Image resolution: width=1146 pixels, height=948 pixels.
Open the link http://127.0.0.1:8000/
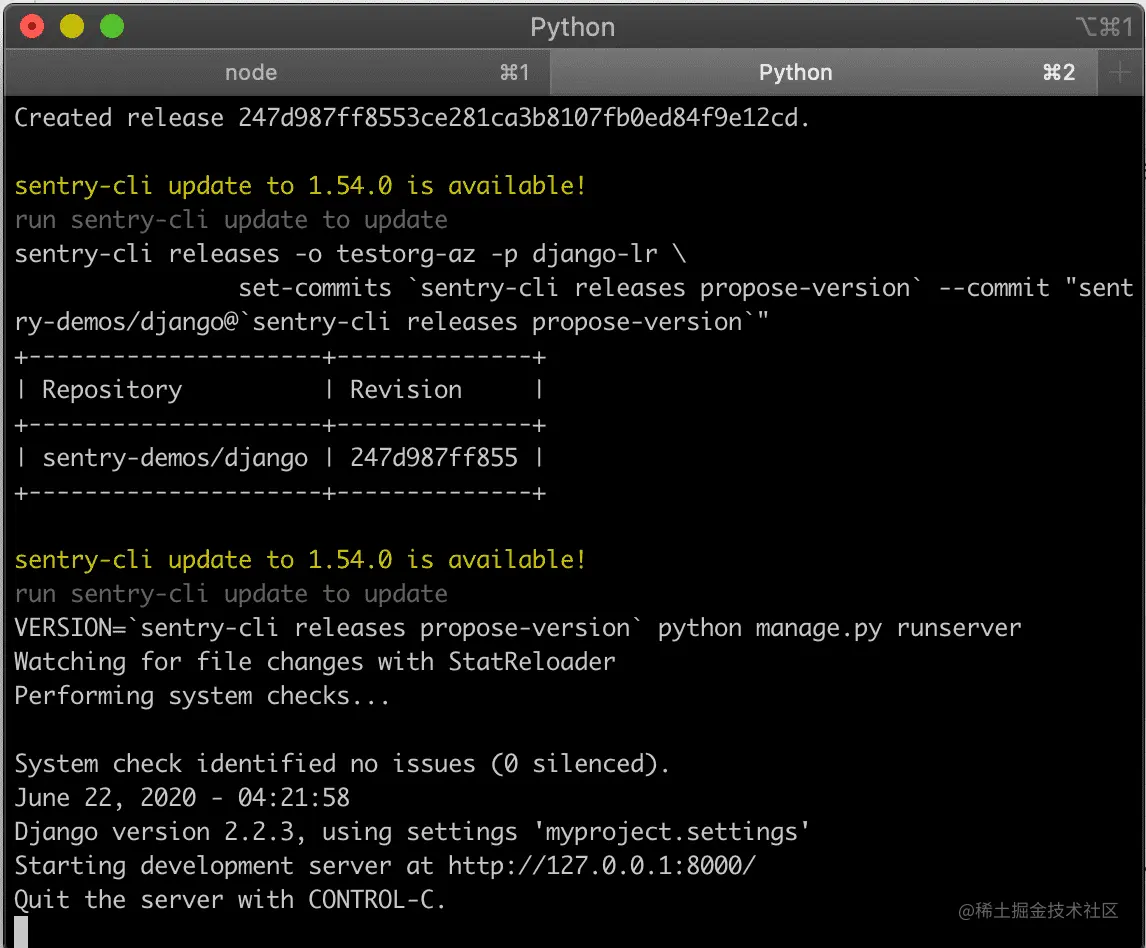pyautogui.click(x=600, y=865)
